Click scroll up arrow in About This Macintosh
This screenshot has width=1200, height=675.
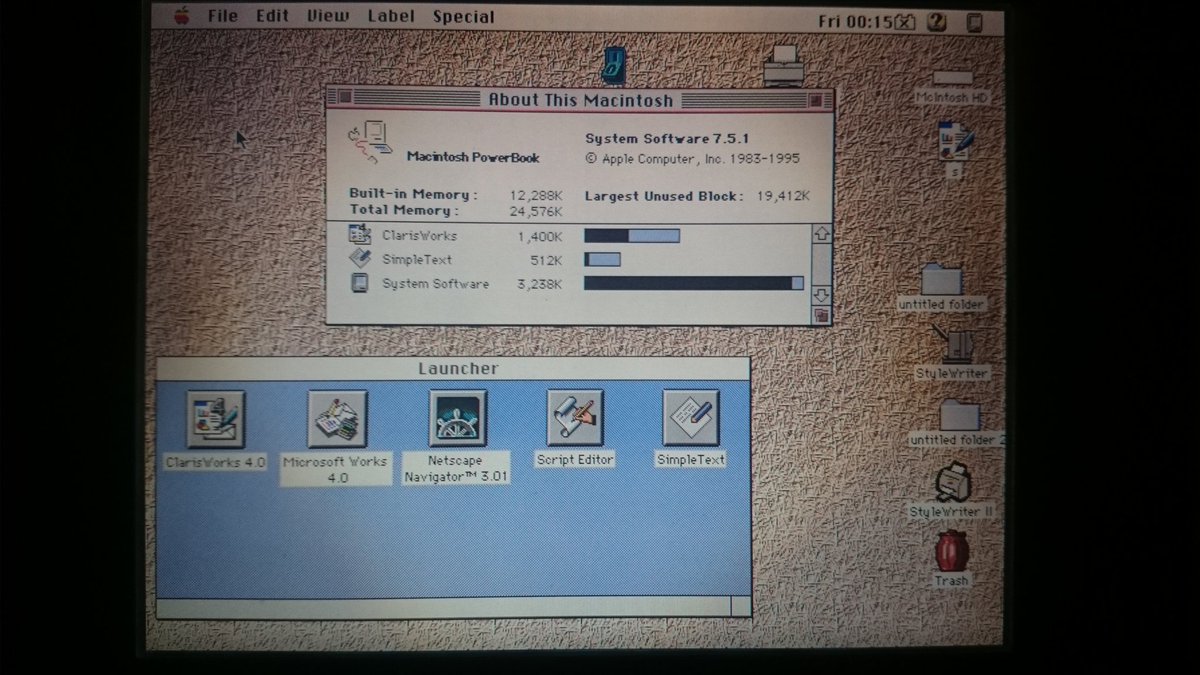point(822,234)
